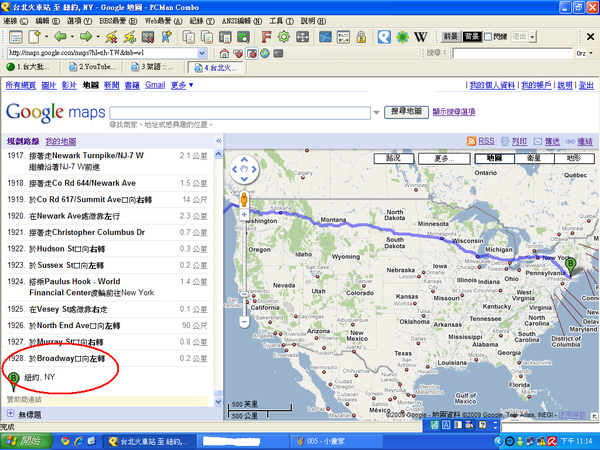The image size is (600, 450).
Task: Switch to the 3.繁語 tab
Action: (x=153, y=67)
